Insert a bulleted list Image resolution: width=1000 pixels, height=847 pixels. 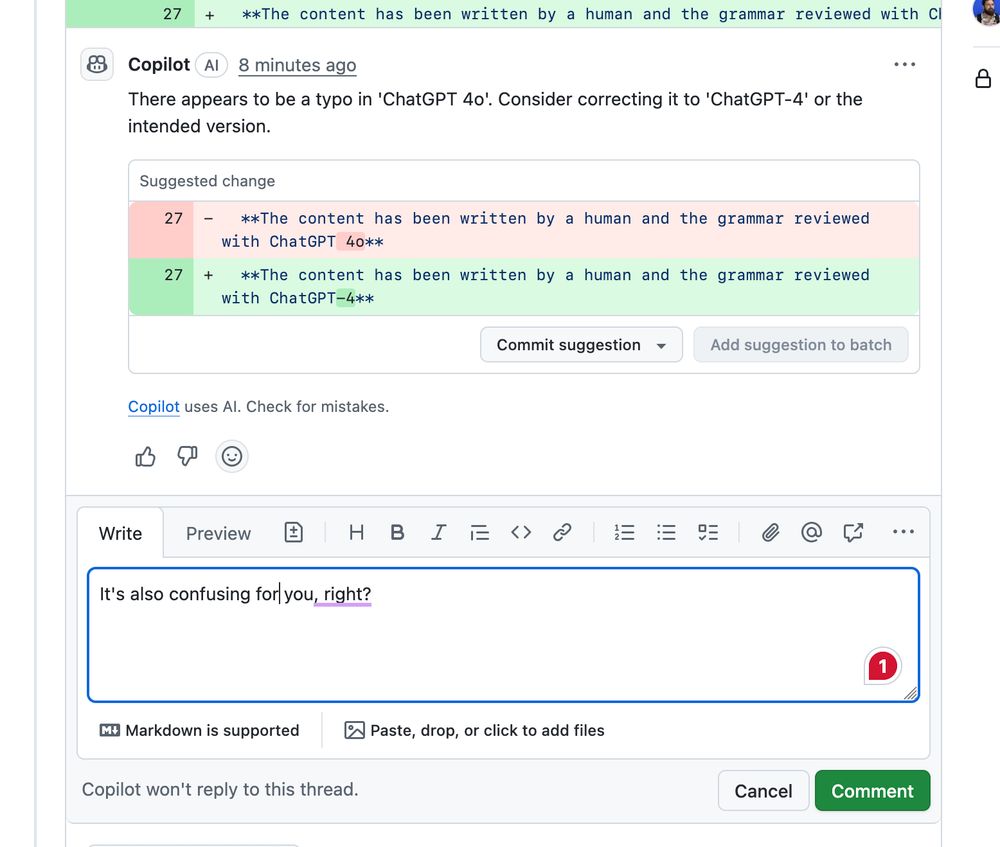pos(666,533)
